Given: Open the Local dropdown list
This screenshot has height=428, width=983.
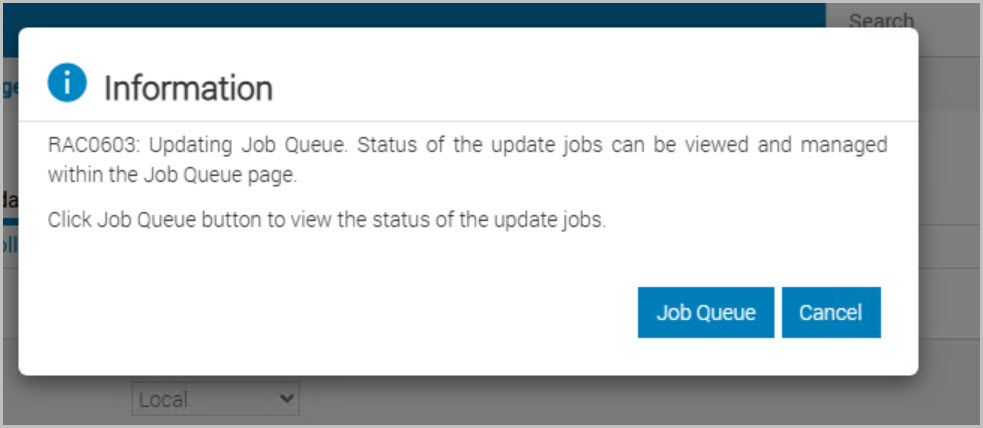Looking at the screenshot, I should click(x=215, y=400).
